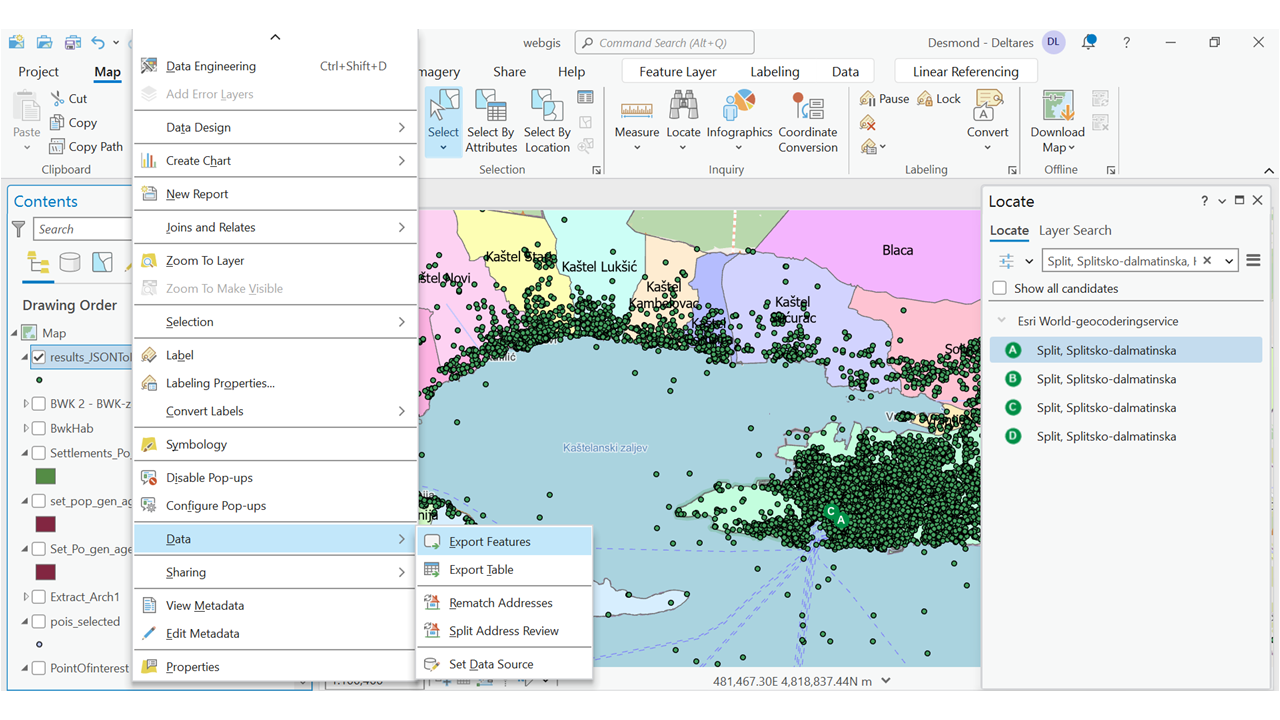Screen dimensions: 1280x720
Task: Collapse the Map node in Contents
Action: tap(15, 333)
